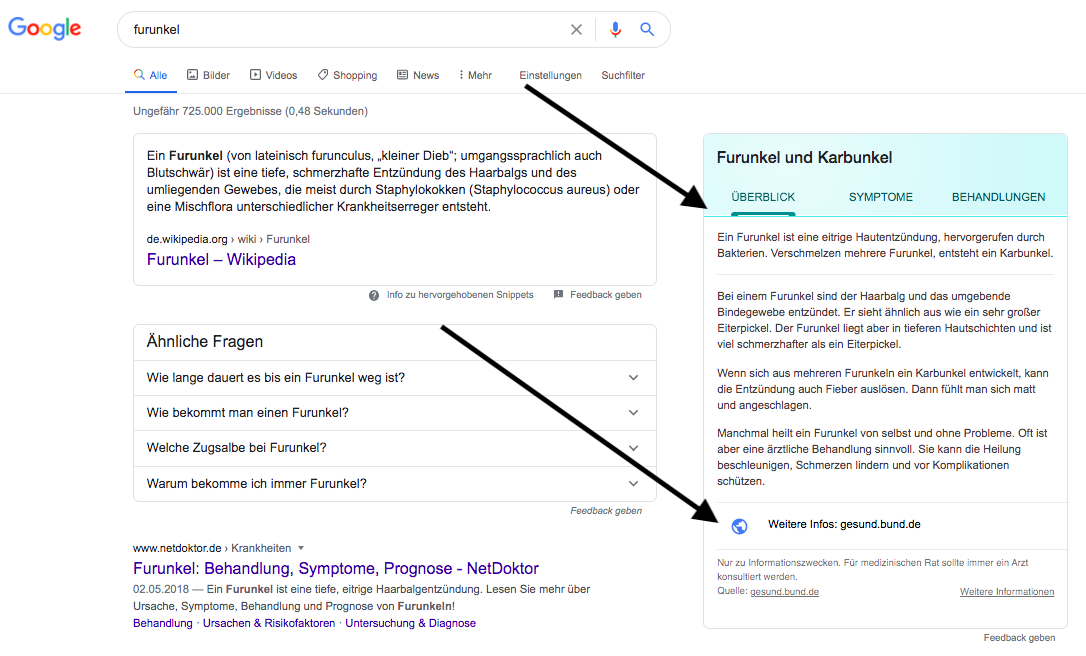Click 'Furunkel und Karbunkel' panel heading

tap(804, 157)
